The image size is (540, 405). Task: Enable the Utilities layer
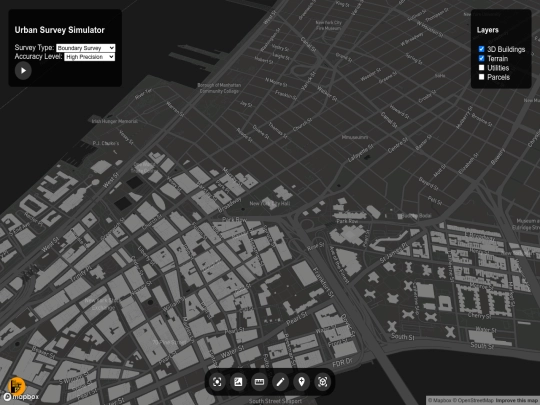pos(481,68)
